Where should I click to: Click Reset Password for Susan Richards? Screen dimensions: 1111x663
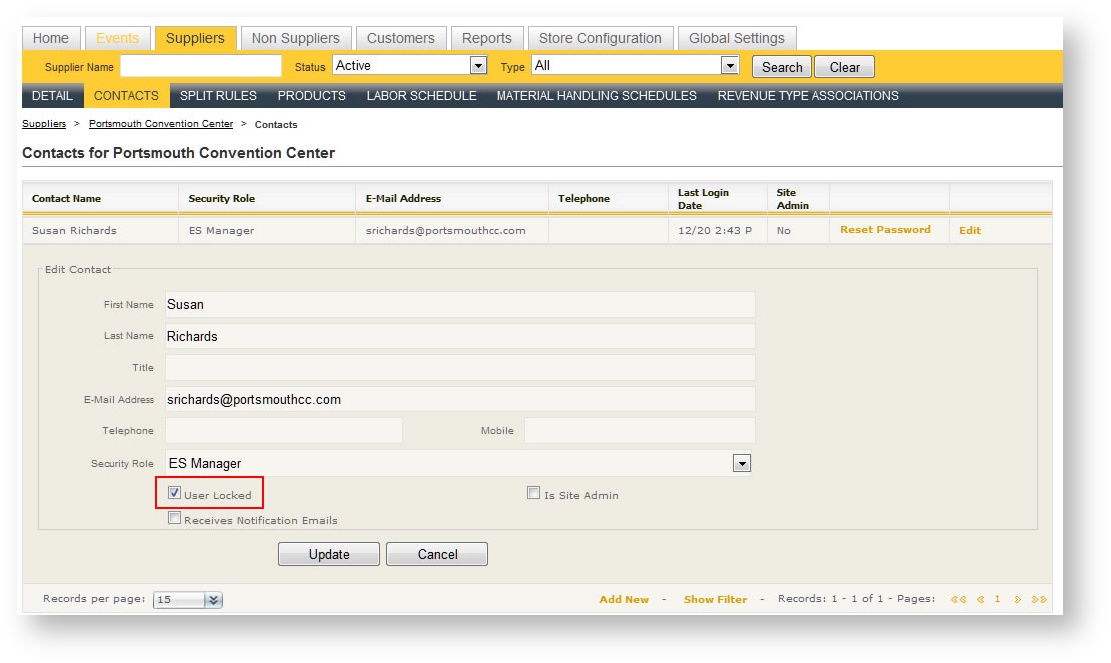[885, 230]
